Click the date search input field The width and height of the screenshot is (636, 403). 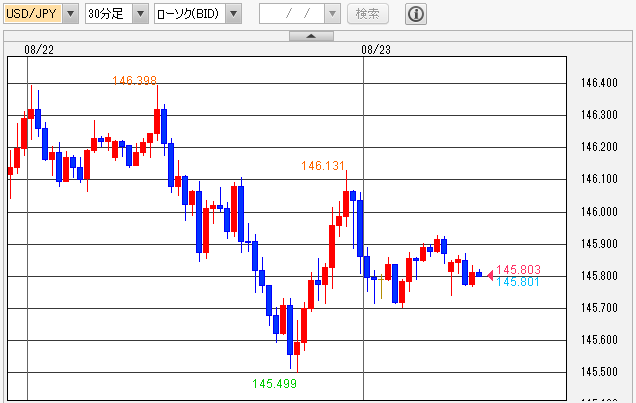coord(292,14)
